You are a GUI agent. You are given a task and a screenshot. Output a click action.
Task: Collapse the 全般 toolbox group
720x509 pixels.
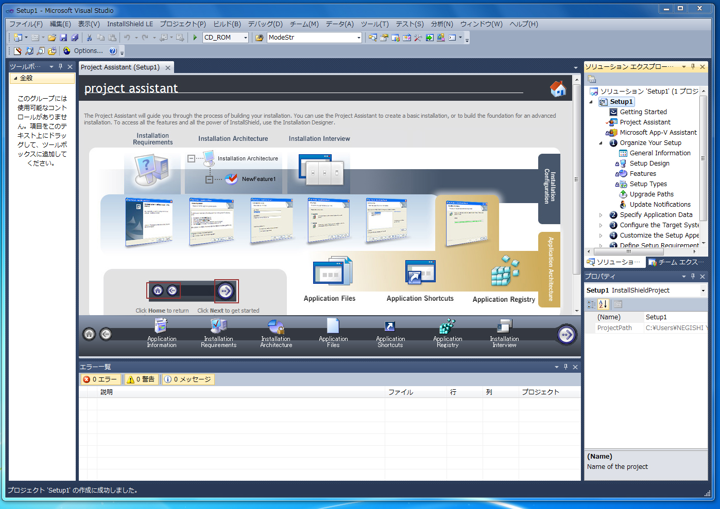pyautogui.click(x=16, y=78)
